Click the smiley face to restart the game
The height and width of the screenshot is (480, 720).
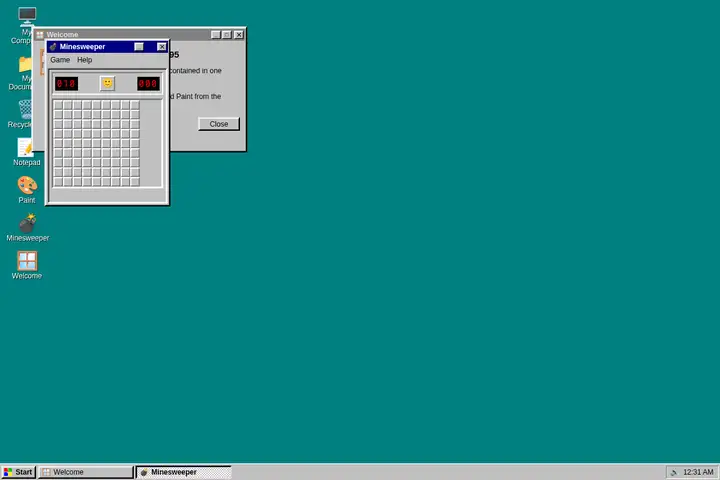(107, 83)
